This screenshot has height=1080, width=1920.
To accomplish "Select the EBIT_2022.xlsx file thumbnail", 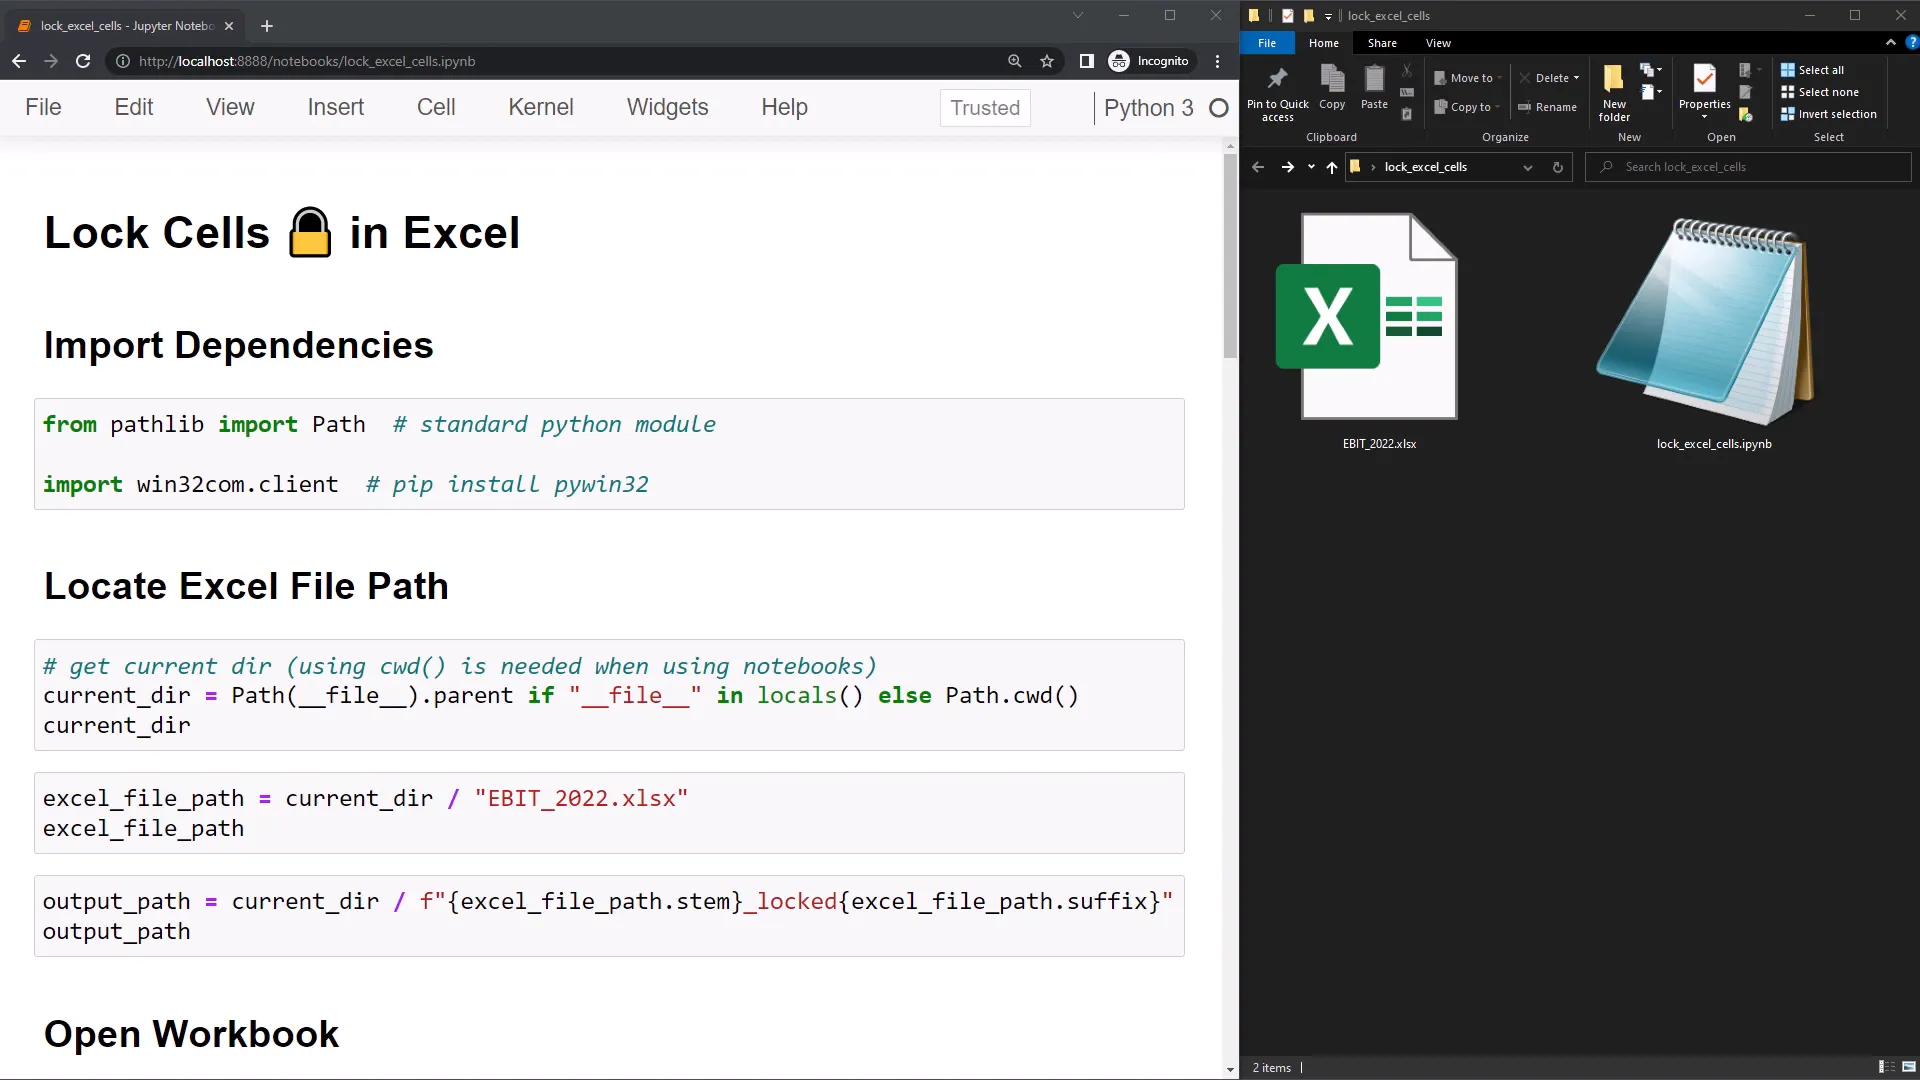I will tap(1378, 318).
